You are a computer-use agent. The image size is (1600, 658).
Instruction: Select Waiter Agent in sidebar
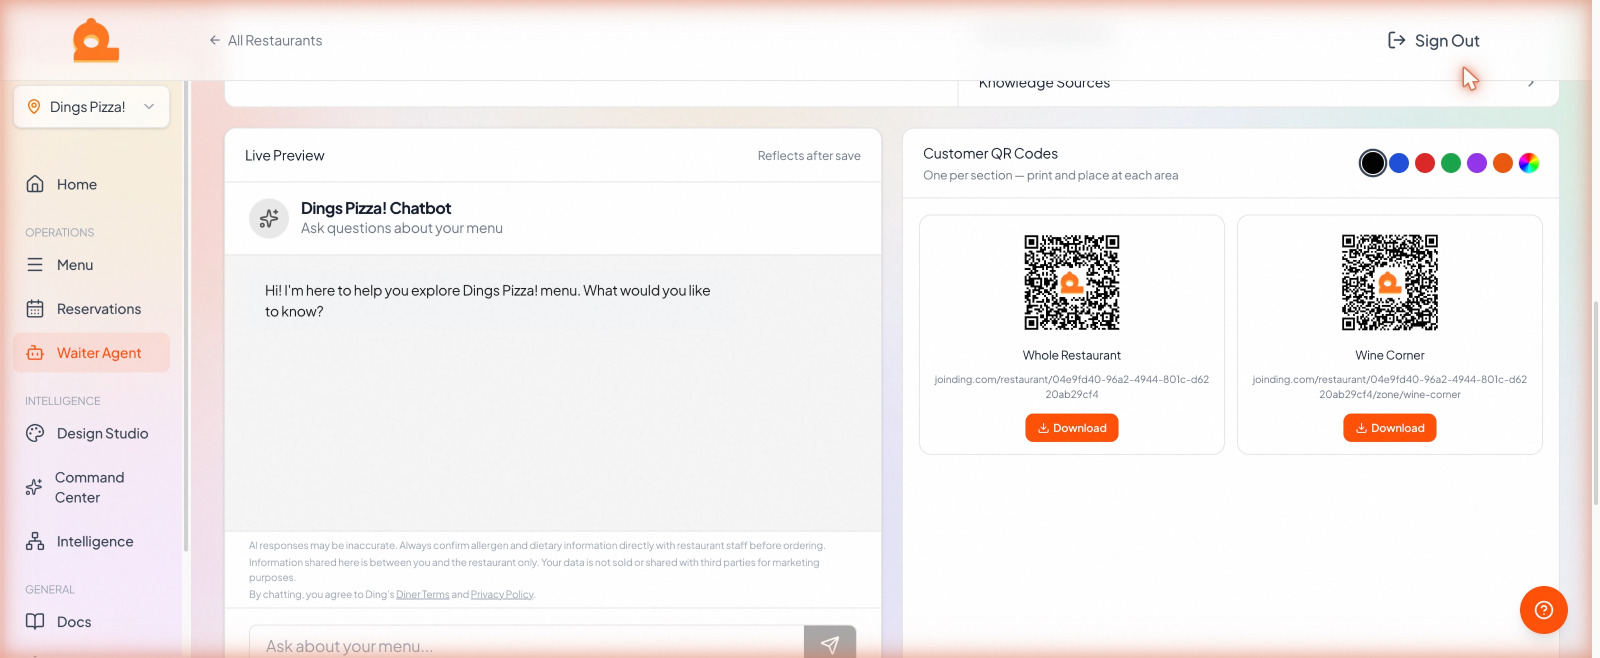[x=92, y=353]
